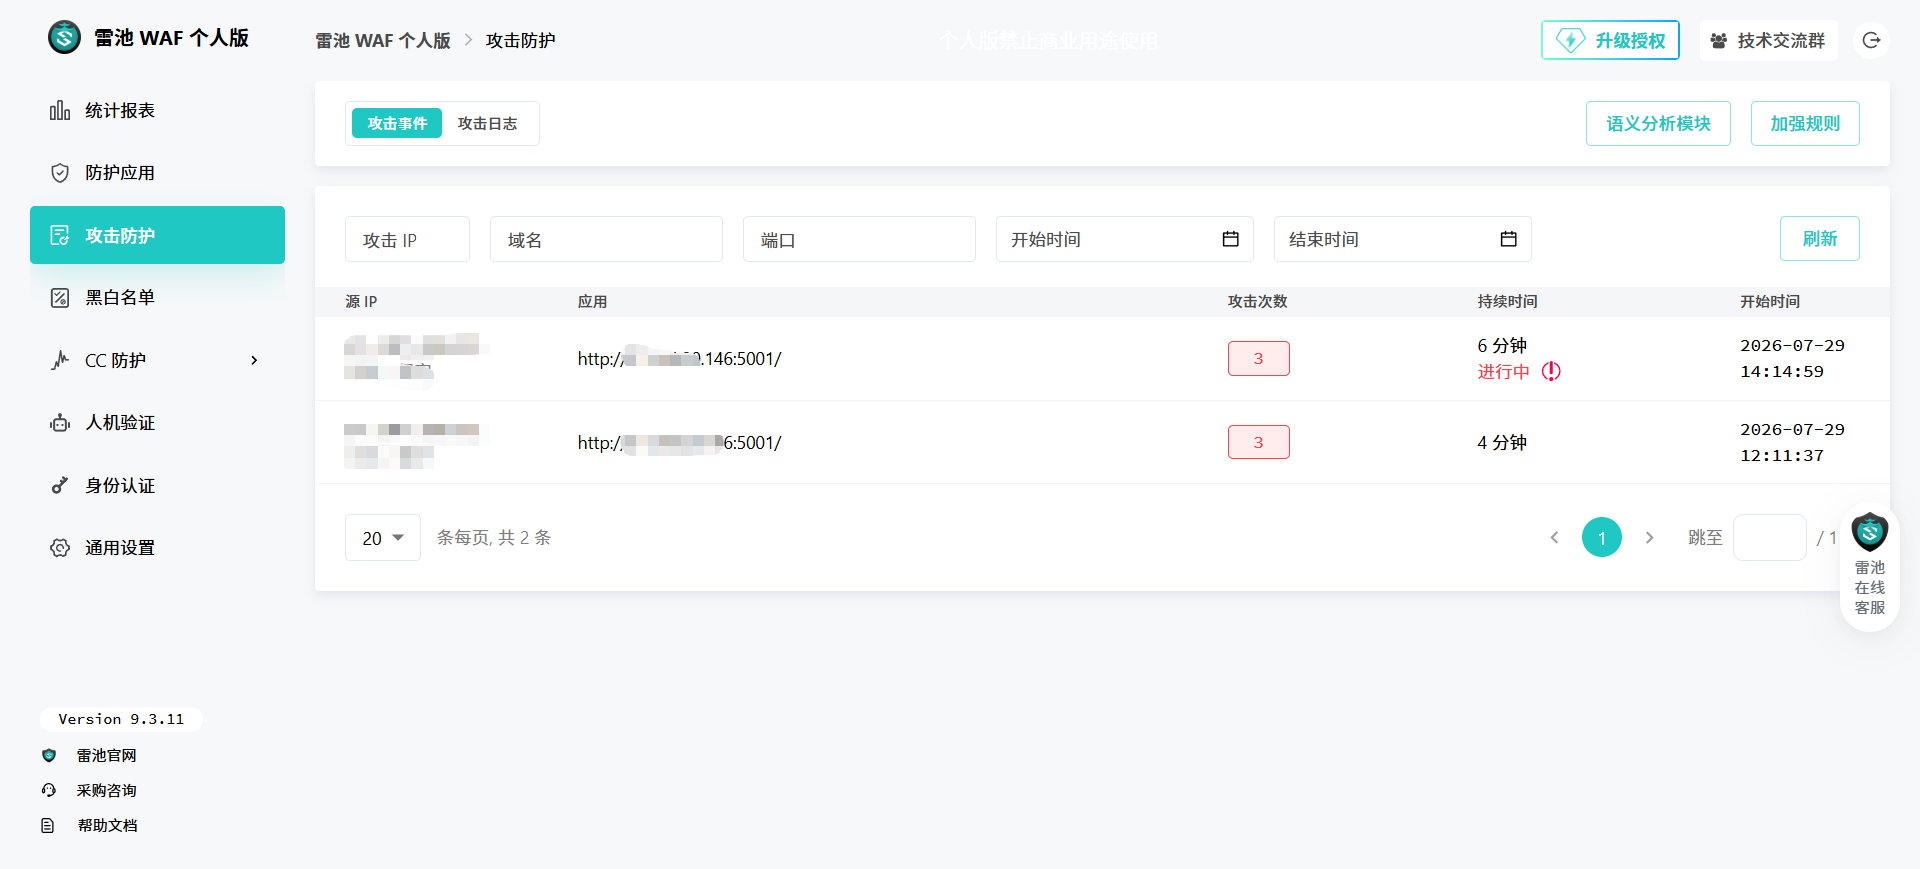Click the 4 分钟 duration cell

coord(1502,443)
